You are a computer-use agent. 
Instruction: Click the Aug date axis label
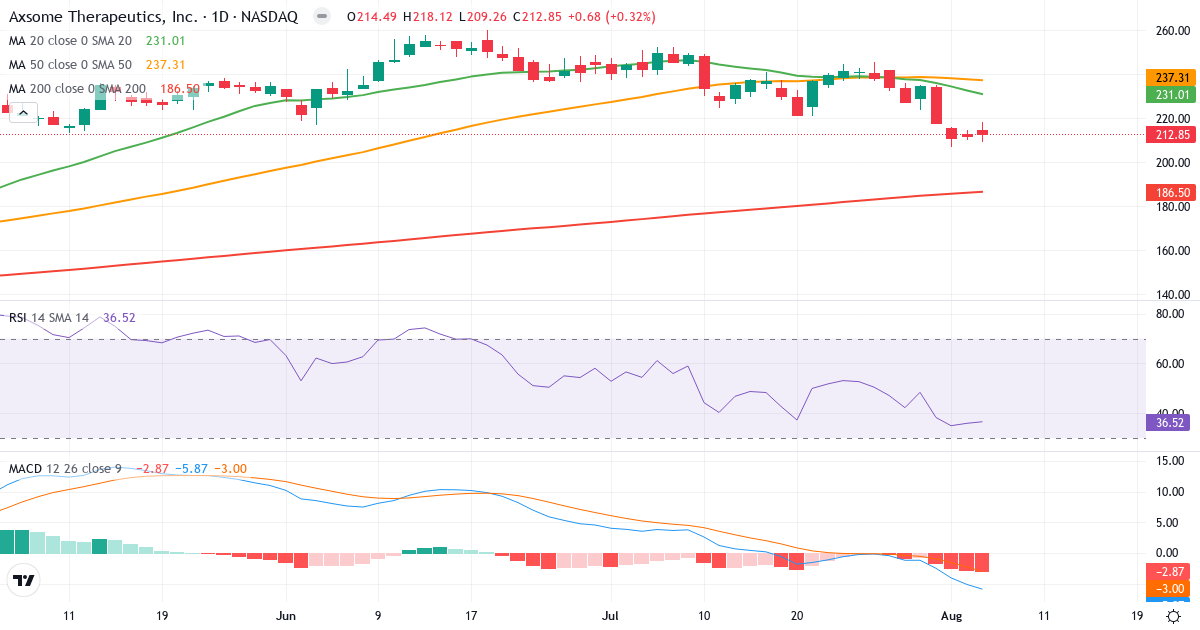951,617
